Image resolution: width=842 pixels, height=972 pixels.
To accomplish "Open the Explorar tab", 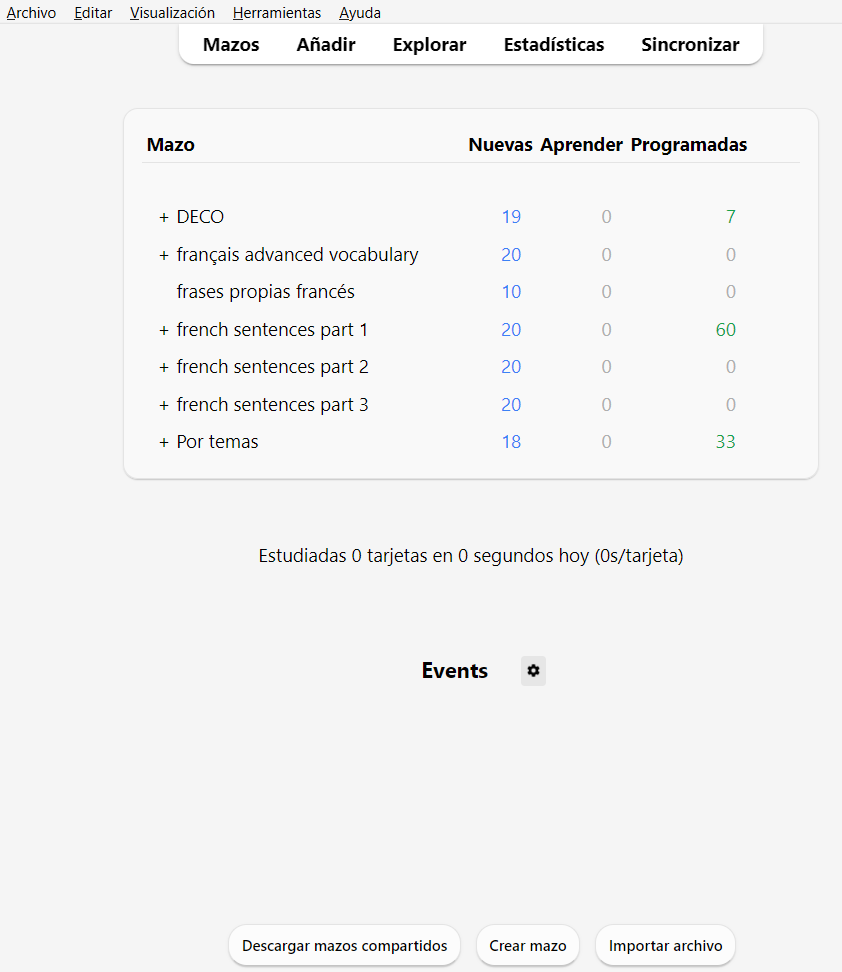I will 429,44.
